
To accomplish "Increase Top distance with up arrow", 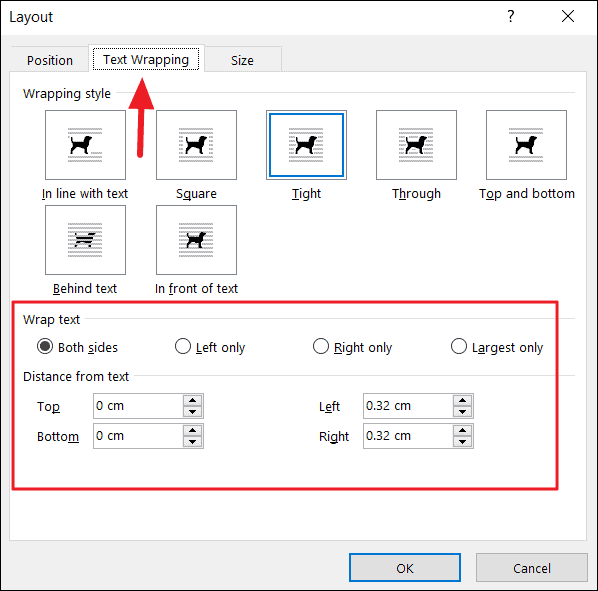I will pos(193,400).
